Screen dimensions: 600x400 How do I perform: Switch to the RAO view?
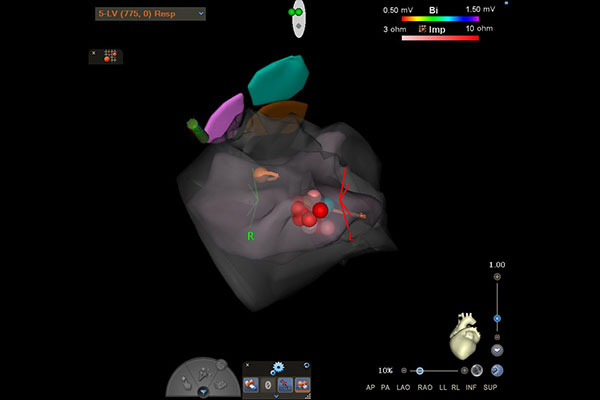coord(423,385)
